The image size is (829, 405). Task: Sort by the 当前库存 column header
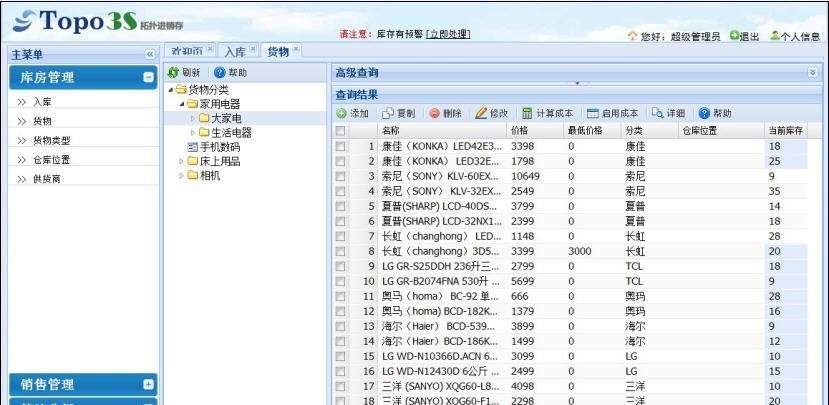click(786, 131)
